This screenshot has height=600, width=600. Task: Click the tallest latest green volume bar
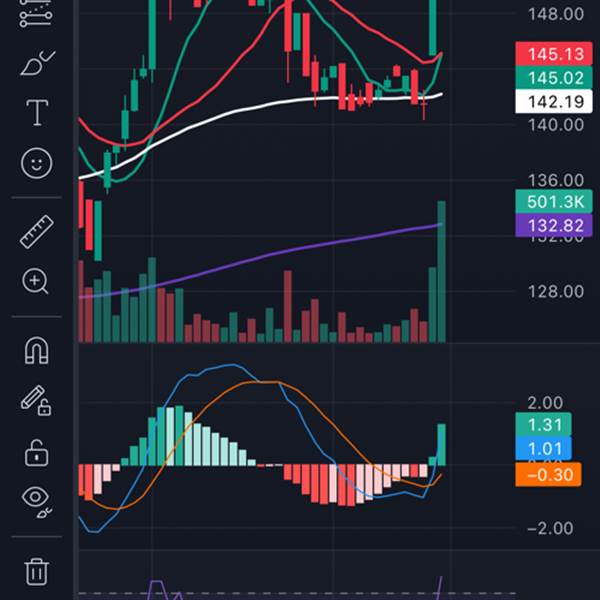coord(441,271)
